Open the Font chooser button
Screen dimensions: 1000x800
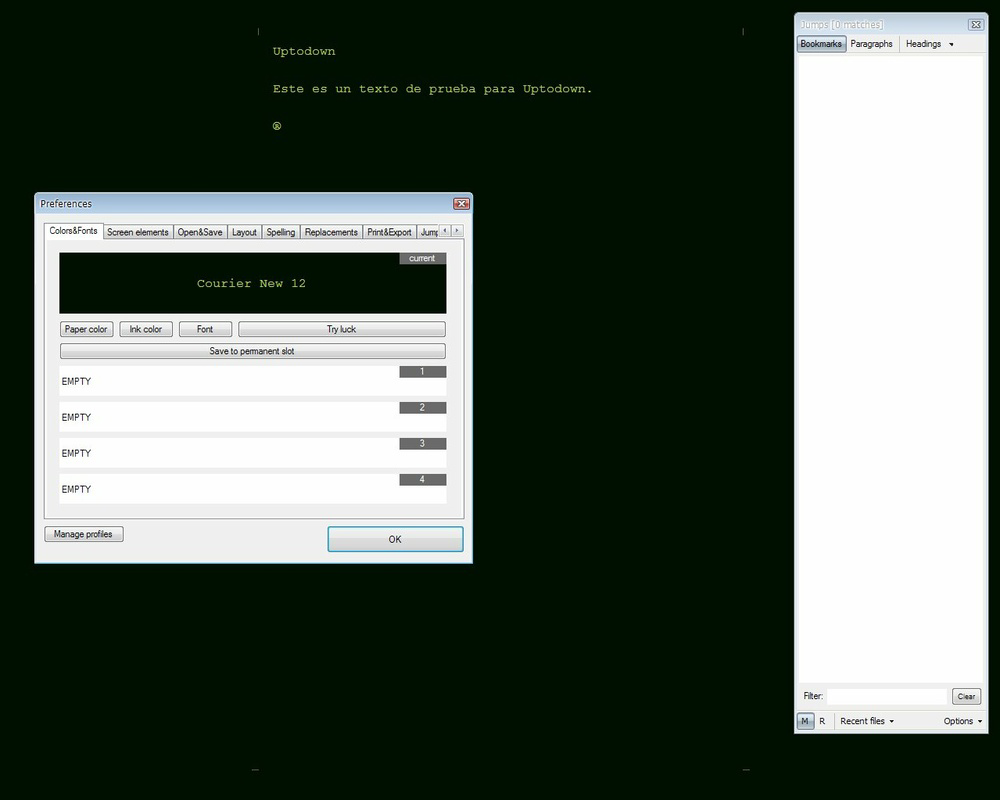(x=205, y=329)
